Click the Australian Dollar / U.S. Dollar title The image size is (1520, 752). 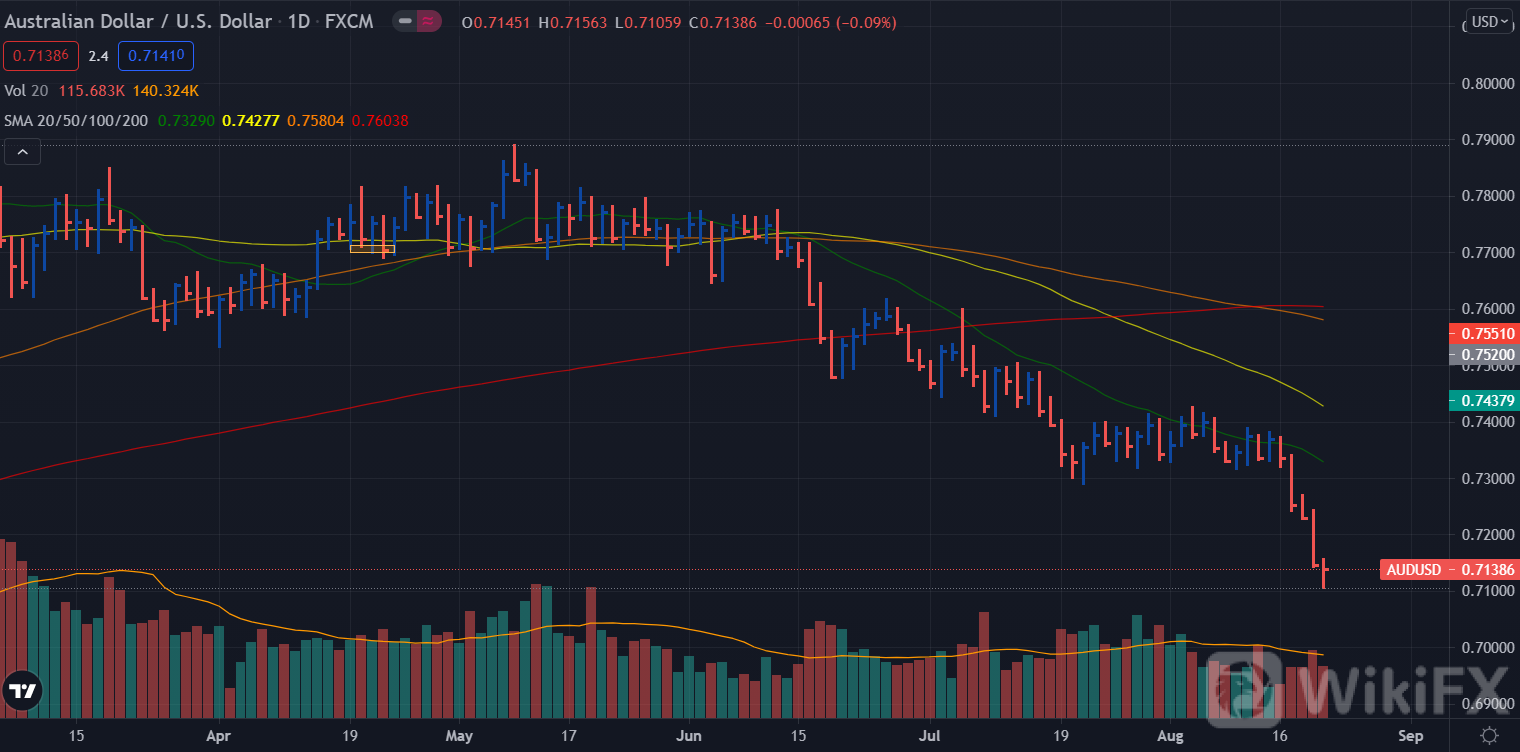click(137, 21)
